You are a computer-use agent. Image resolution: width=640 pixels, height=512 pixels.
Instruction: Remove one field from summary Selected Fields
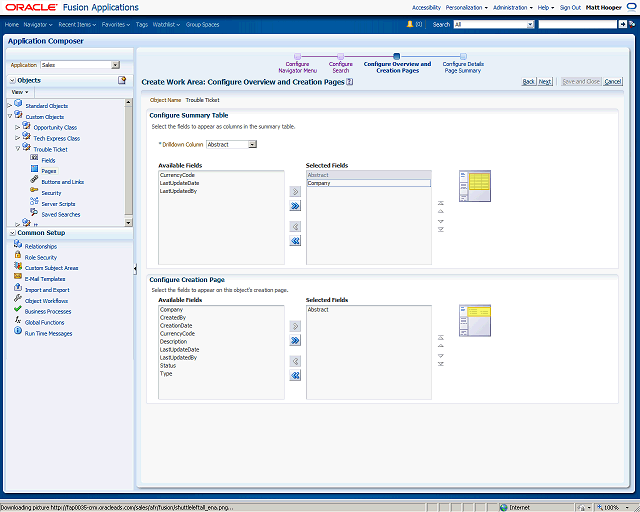coord(295,227)
